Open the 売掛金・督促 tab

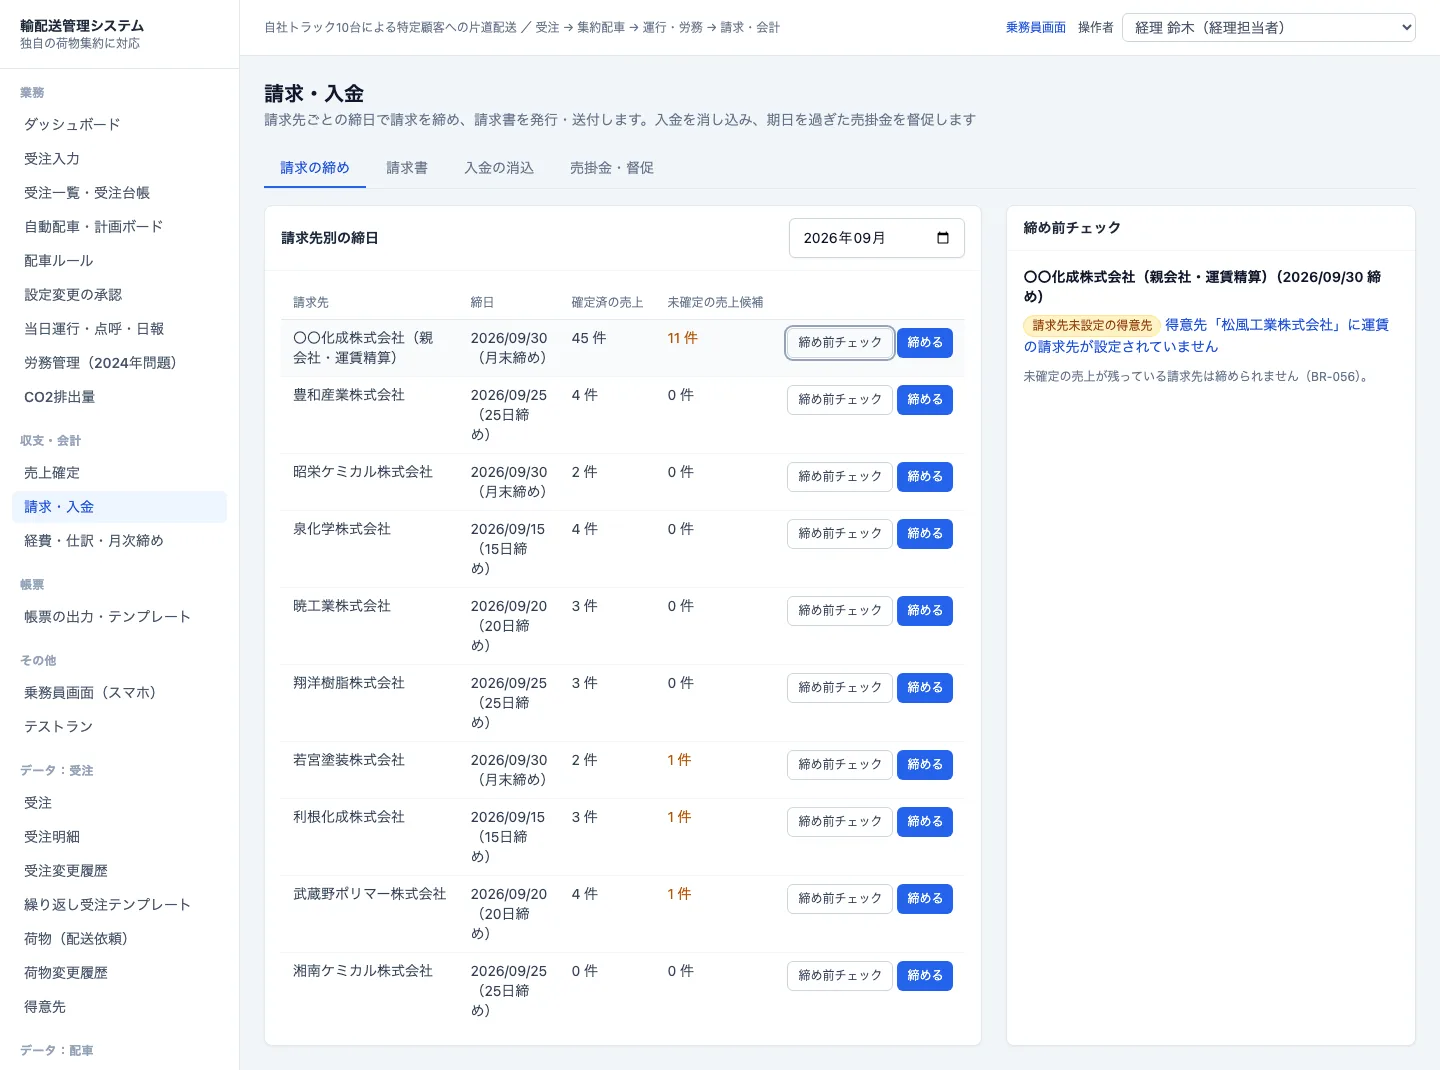coord(612,168)
